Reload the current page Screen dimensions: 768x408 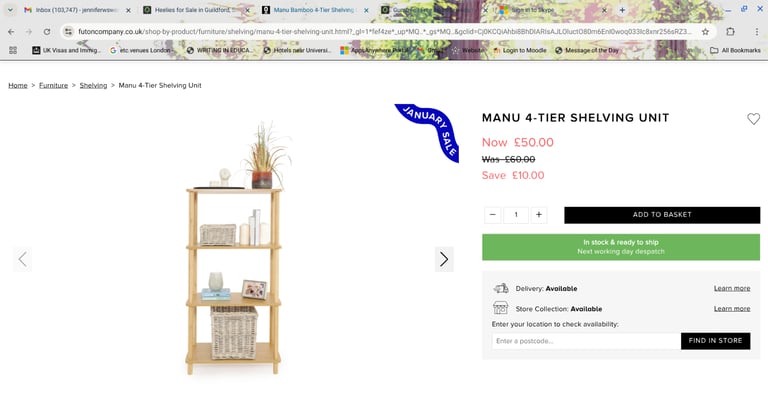[x=47, y=32]
